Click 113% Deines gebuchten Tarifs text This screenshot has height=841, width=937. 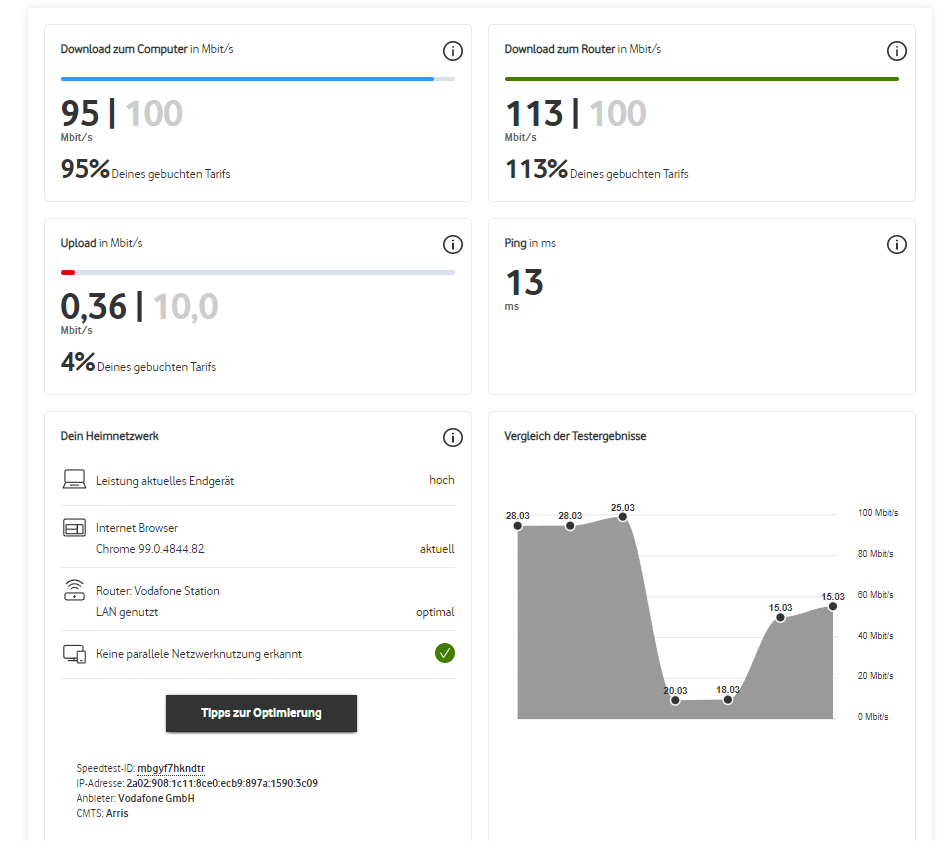596,169
